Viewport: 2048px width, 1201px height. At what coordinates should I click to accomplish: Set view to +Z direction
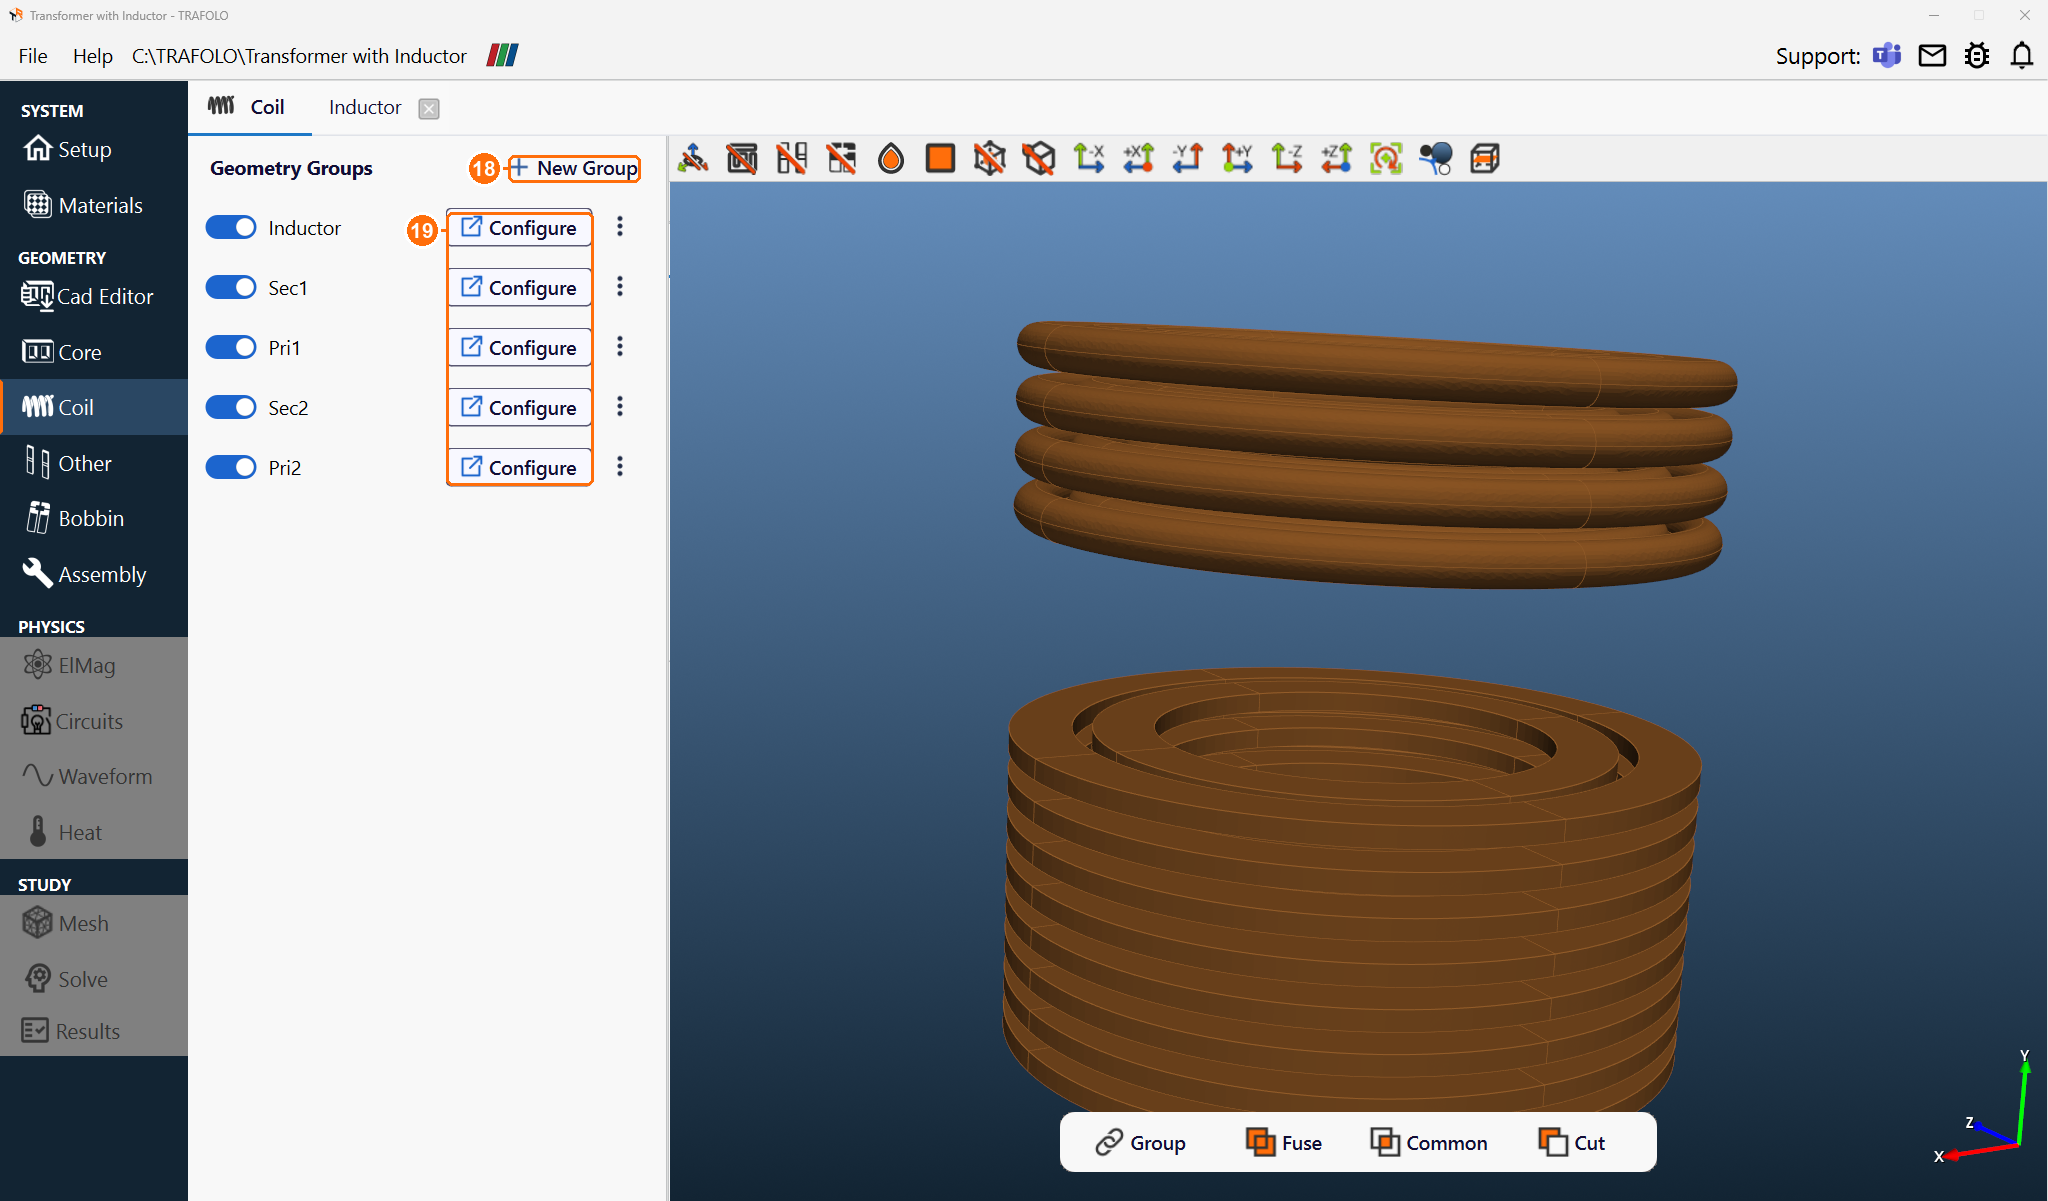(x=1336, y=158)
